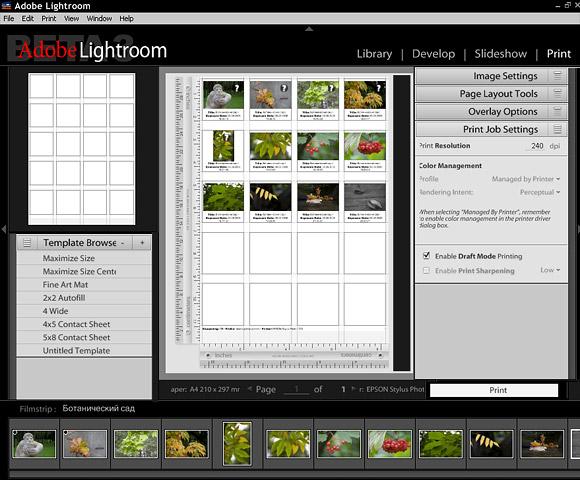This screenshot has width=580, height=480.
Task: Open the sharpening Low dropdown
Action: tap(550, 270)
